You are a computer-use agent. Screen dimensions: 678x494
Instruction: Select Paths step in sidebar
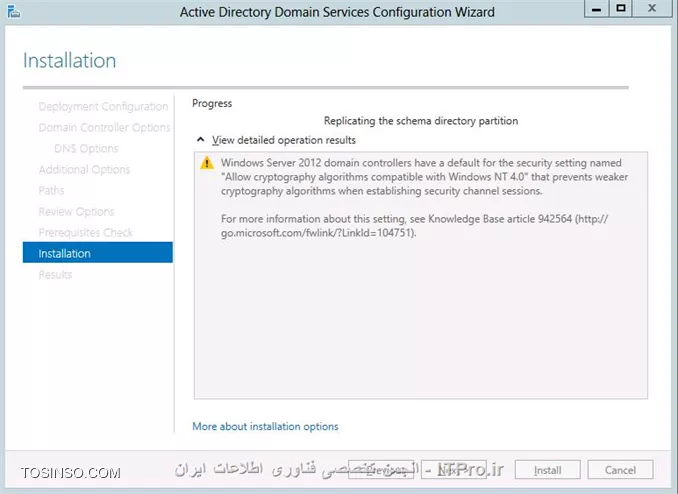point(51,191)
